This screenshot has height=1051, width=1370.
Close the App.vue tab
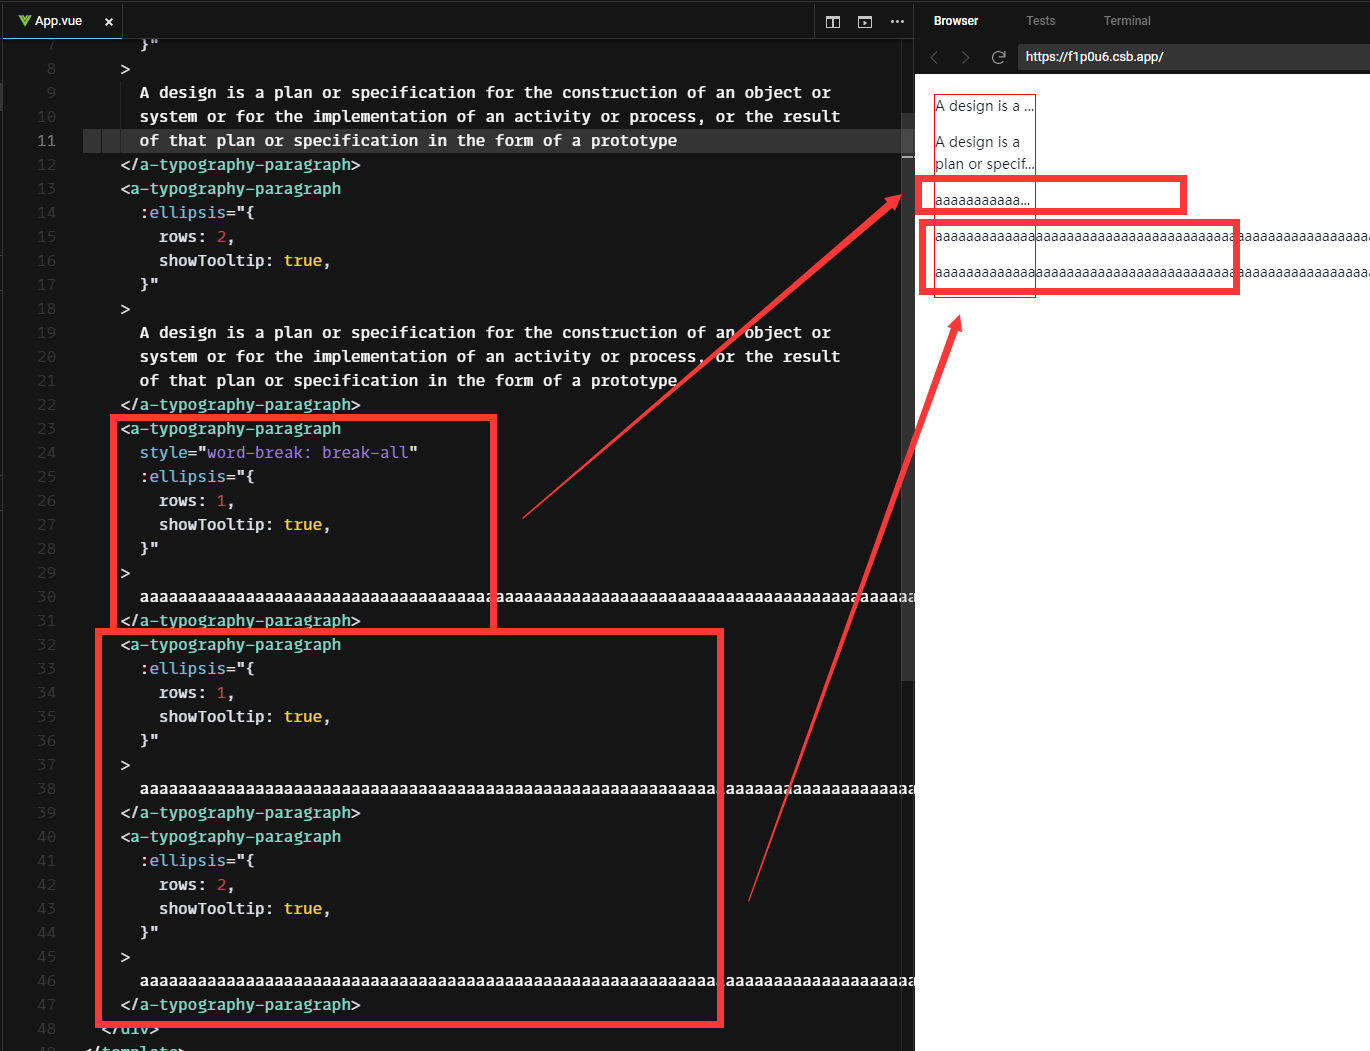(x=108, y=20)
